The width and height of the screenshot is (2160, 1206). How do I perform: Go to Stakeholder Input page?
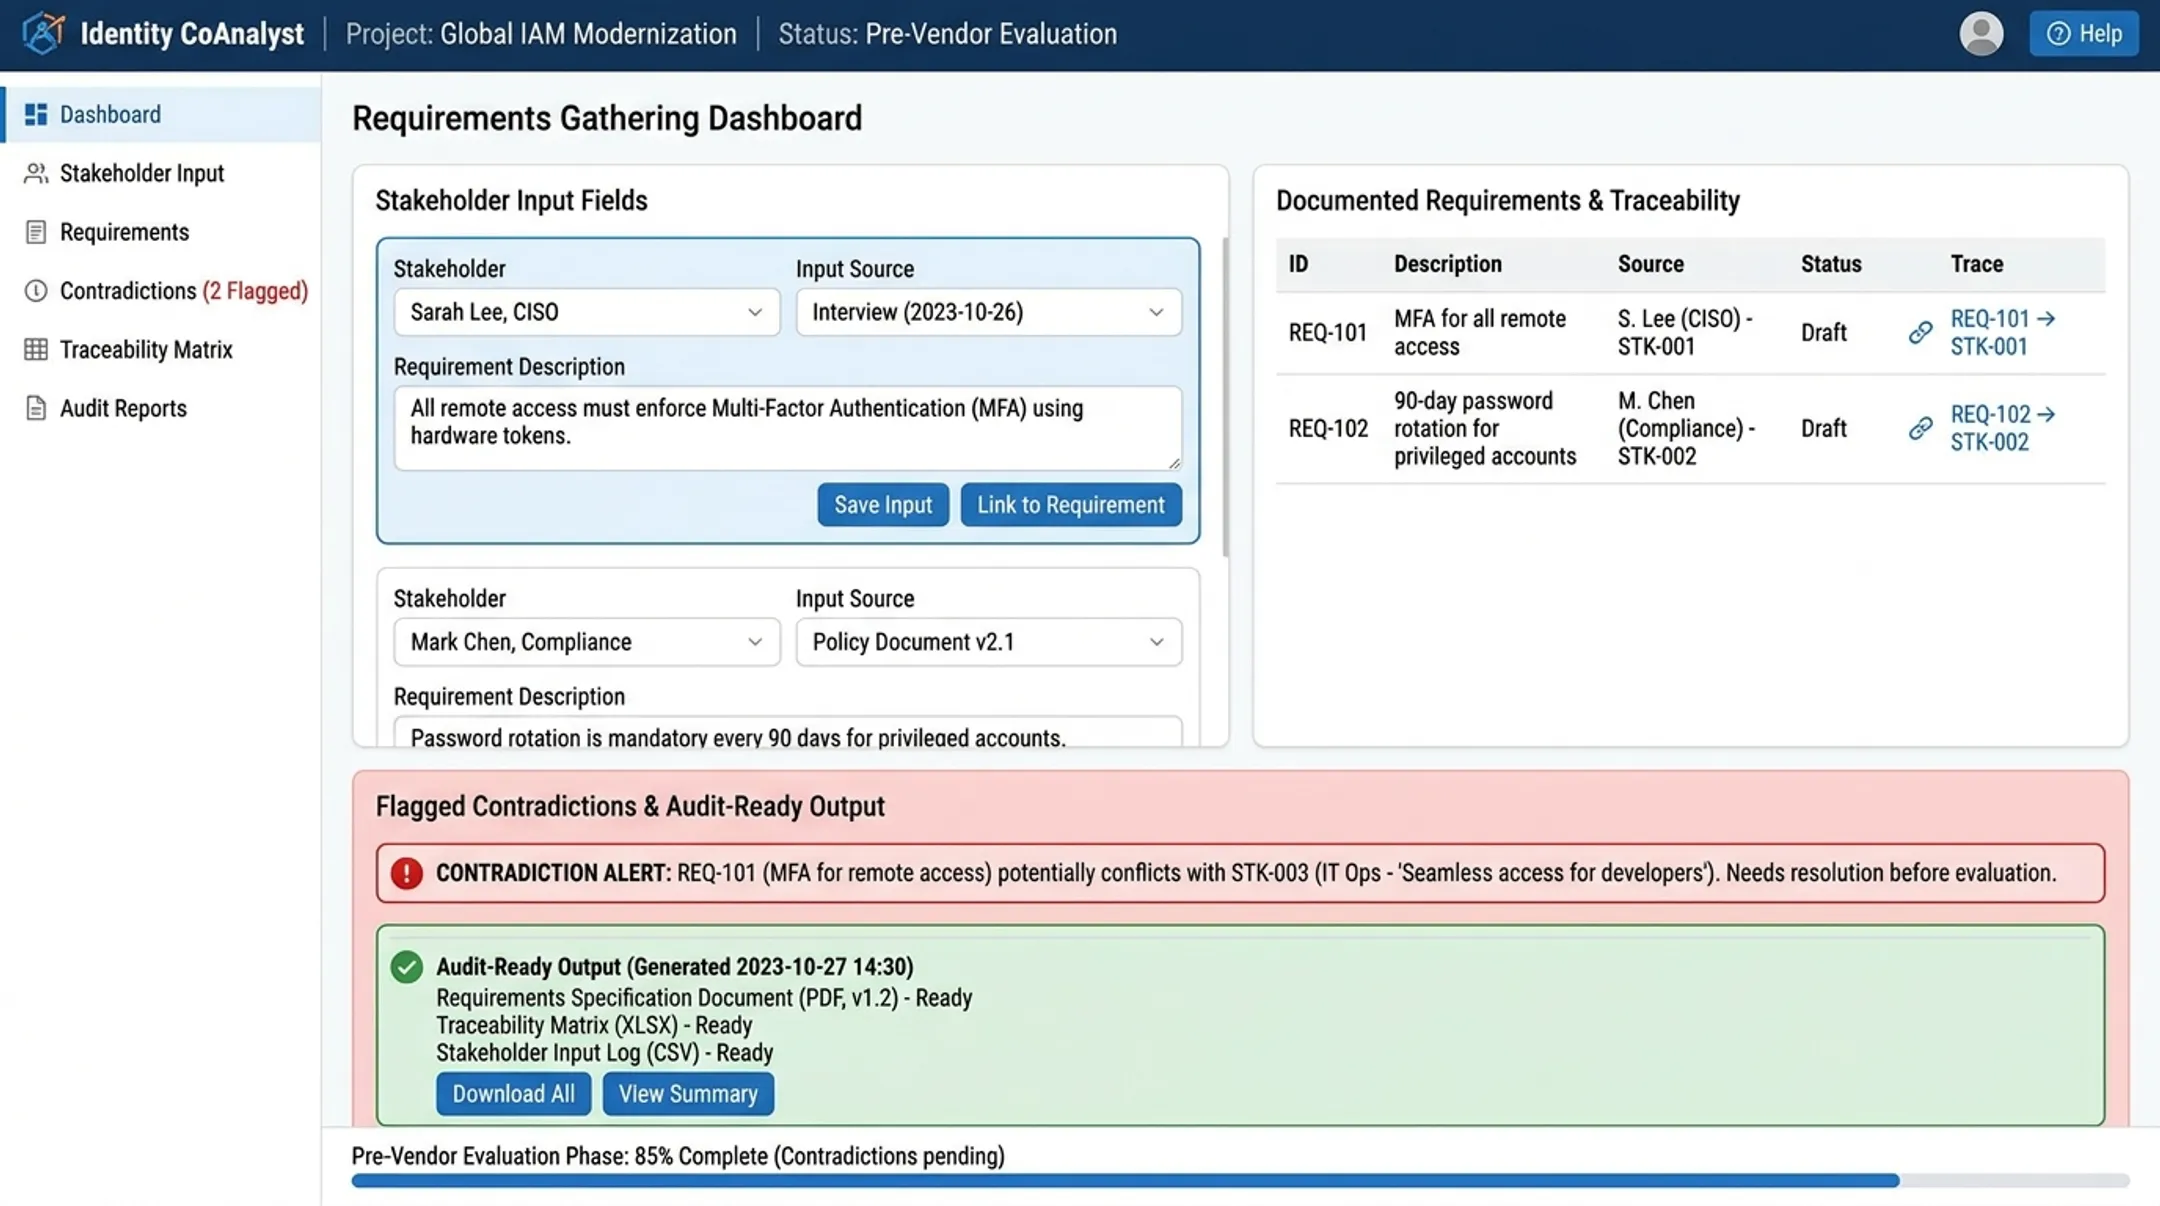[161, 173]
